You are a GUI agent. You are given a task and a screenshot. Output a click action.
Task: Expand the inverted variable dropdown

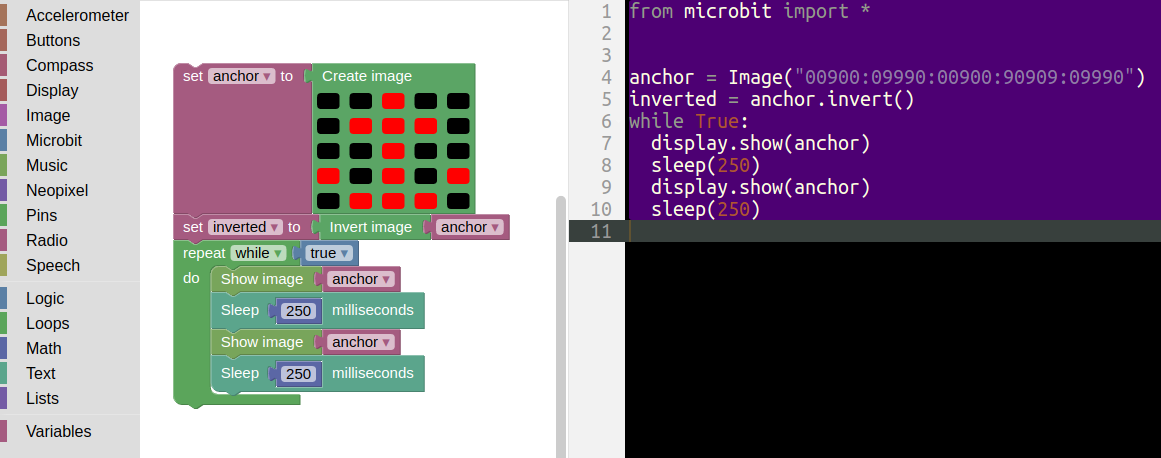pyautogui.click(x=245, y=227)
